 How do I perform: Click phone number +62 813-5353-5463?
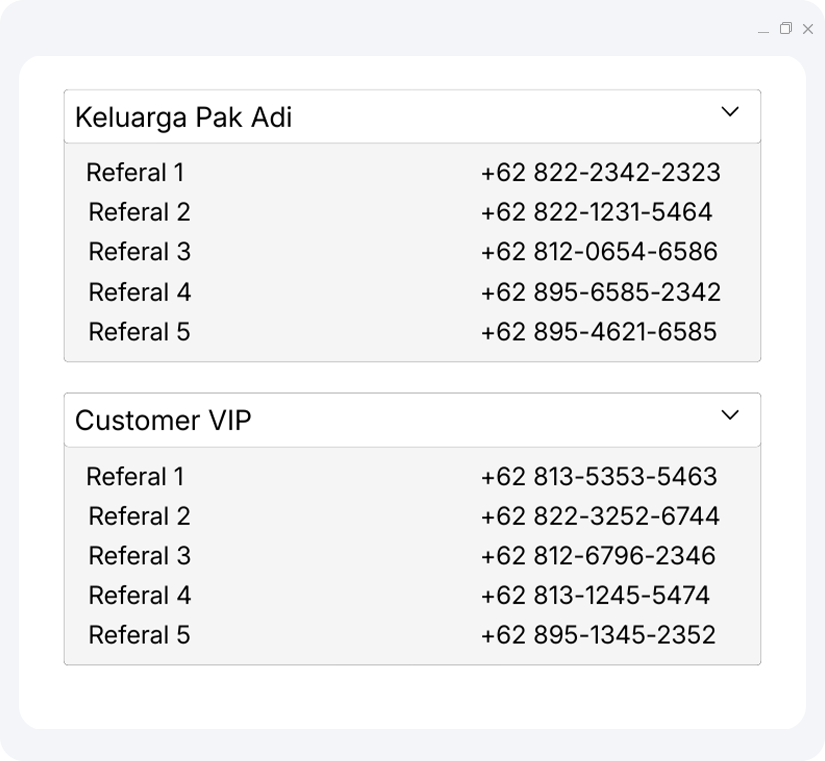[x=598, y=477]
